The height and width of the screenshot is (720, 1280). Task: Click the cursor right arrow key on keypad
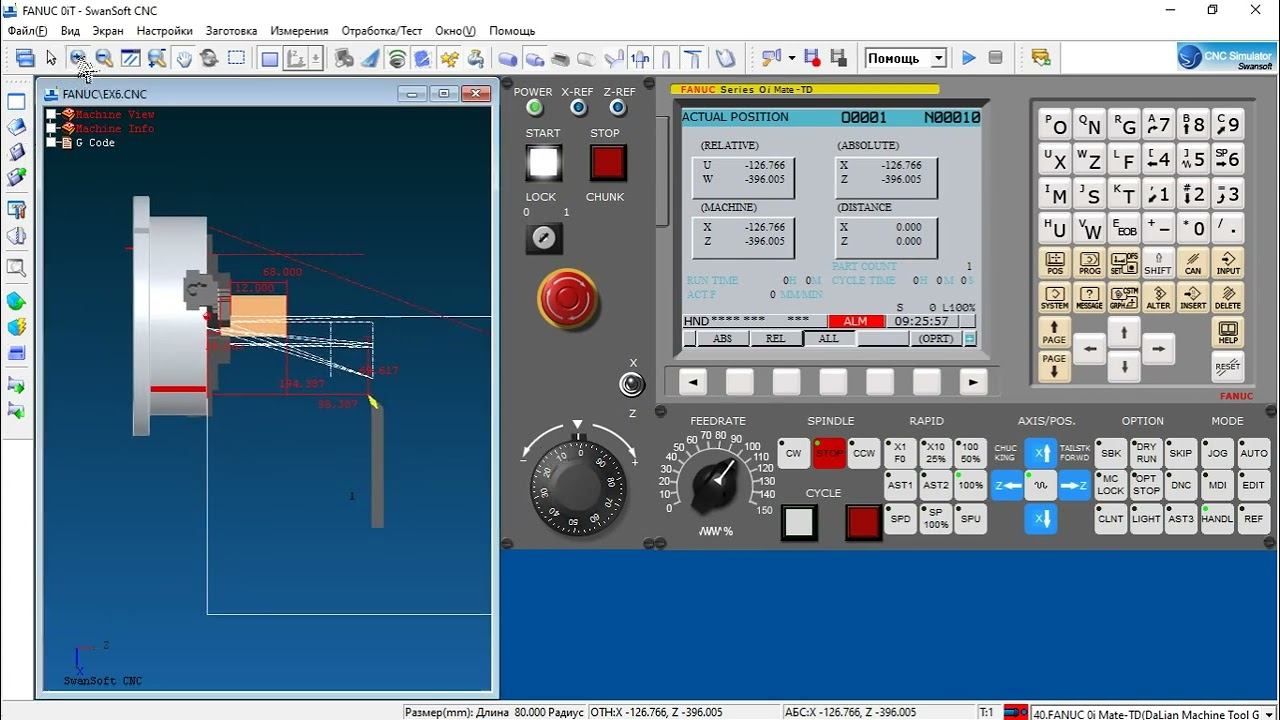coord(1158,349)
